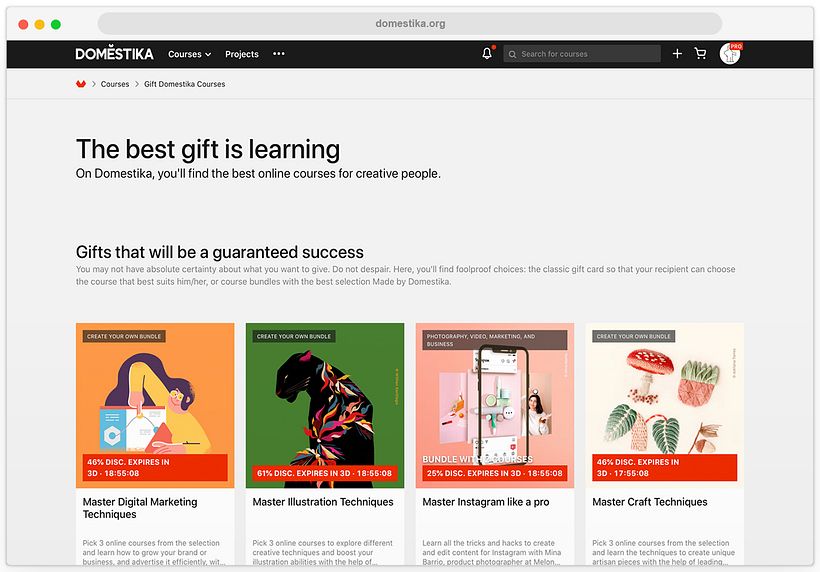Open the panther illustration course thumbnail

click(325, 405)
